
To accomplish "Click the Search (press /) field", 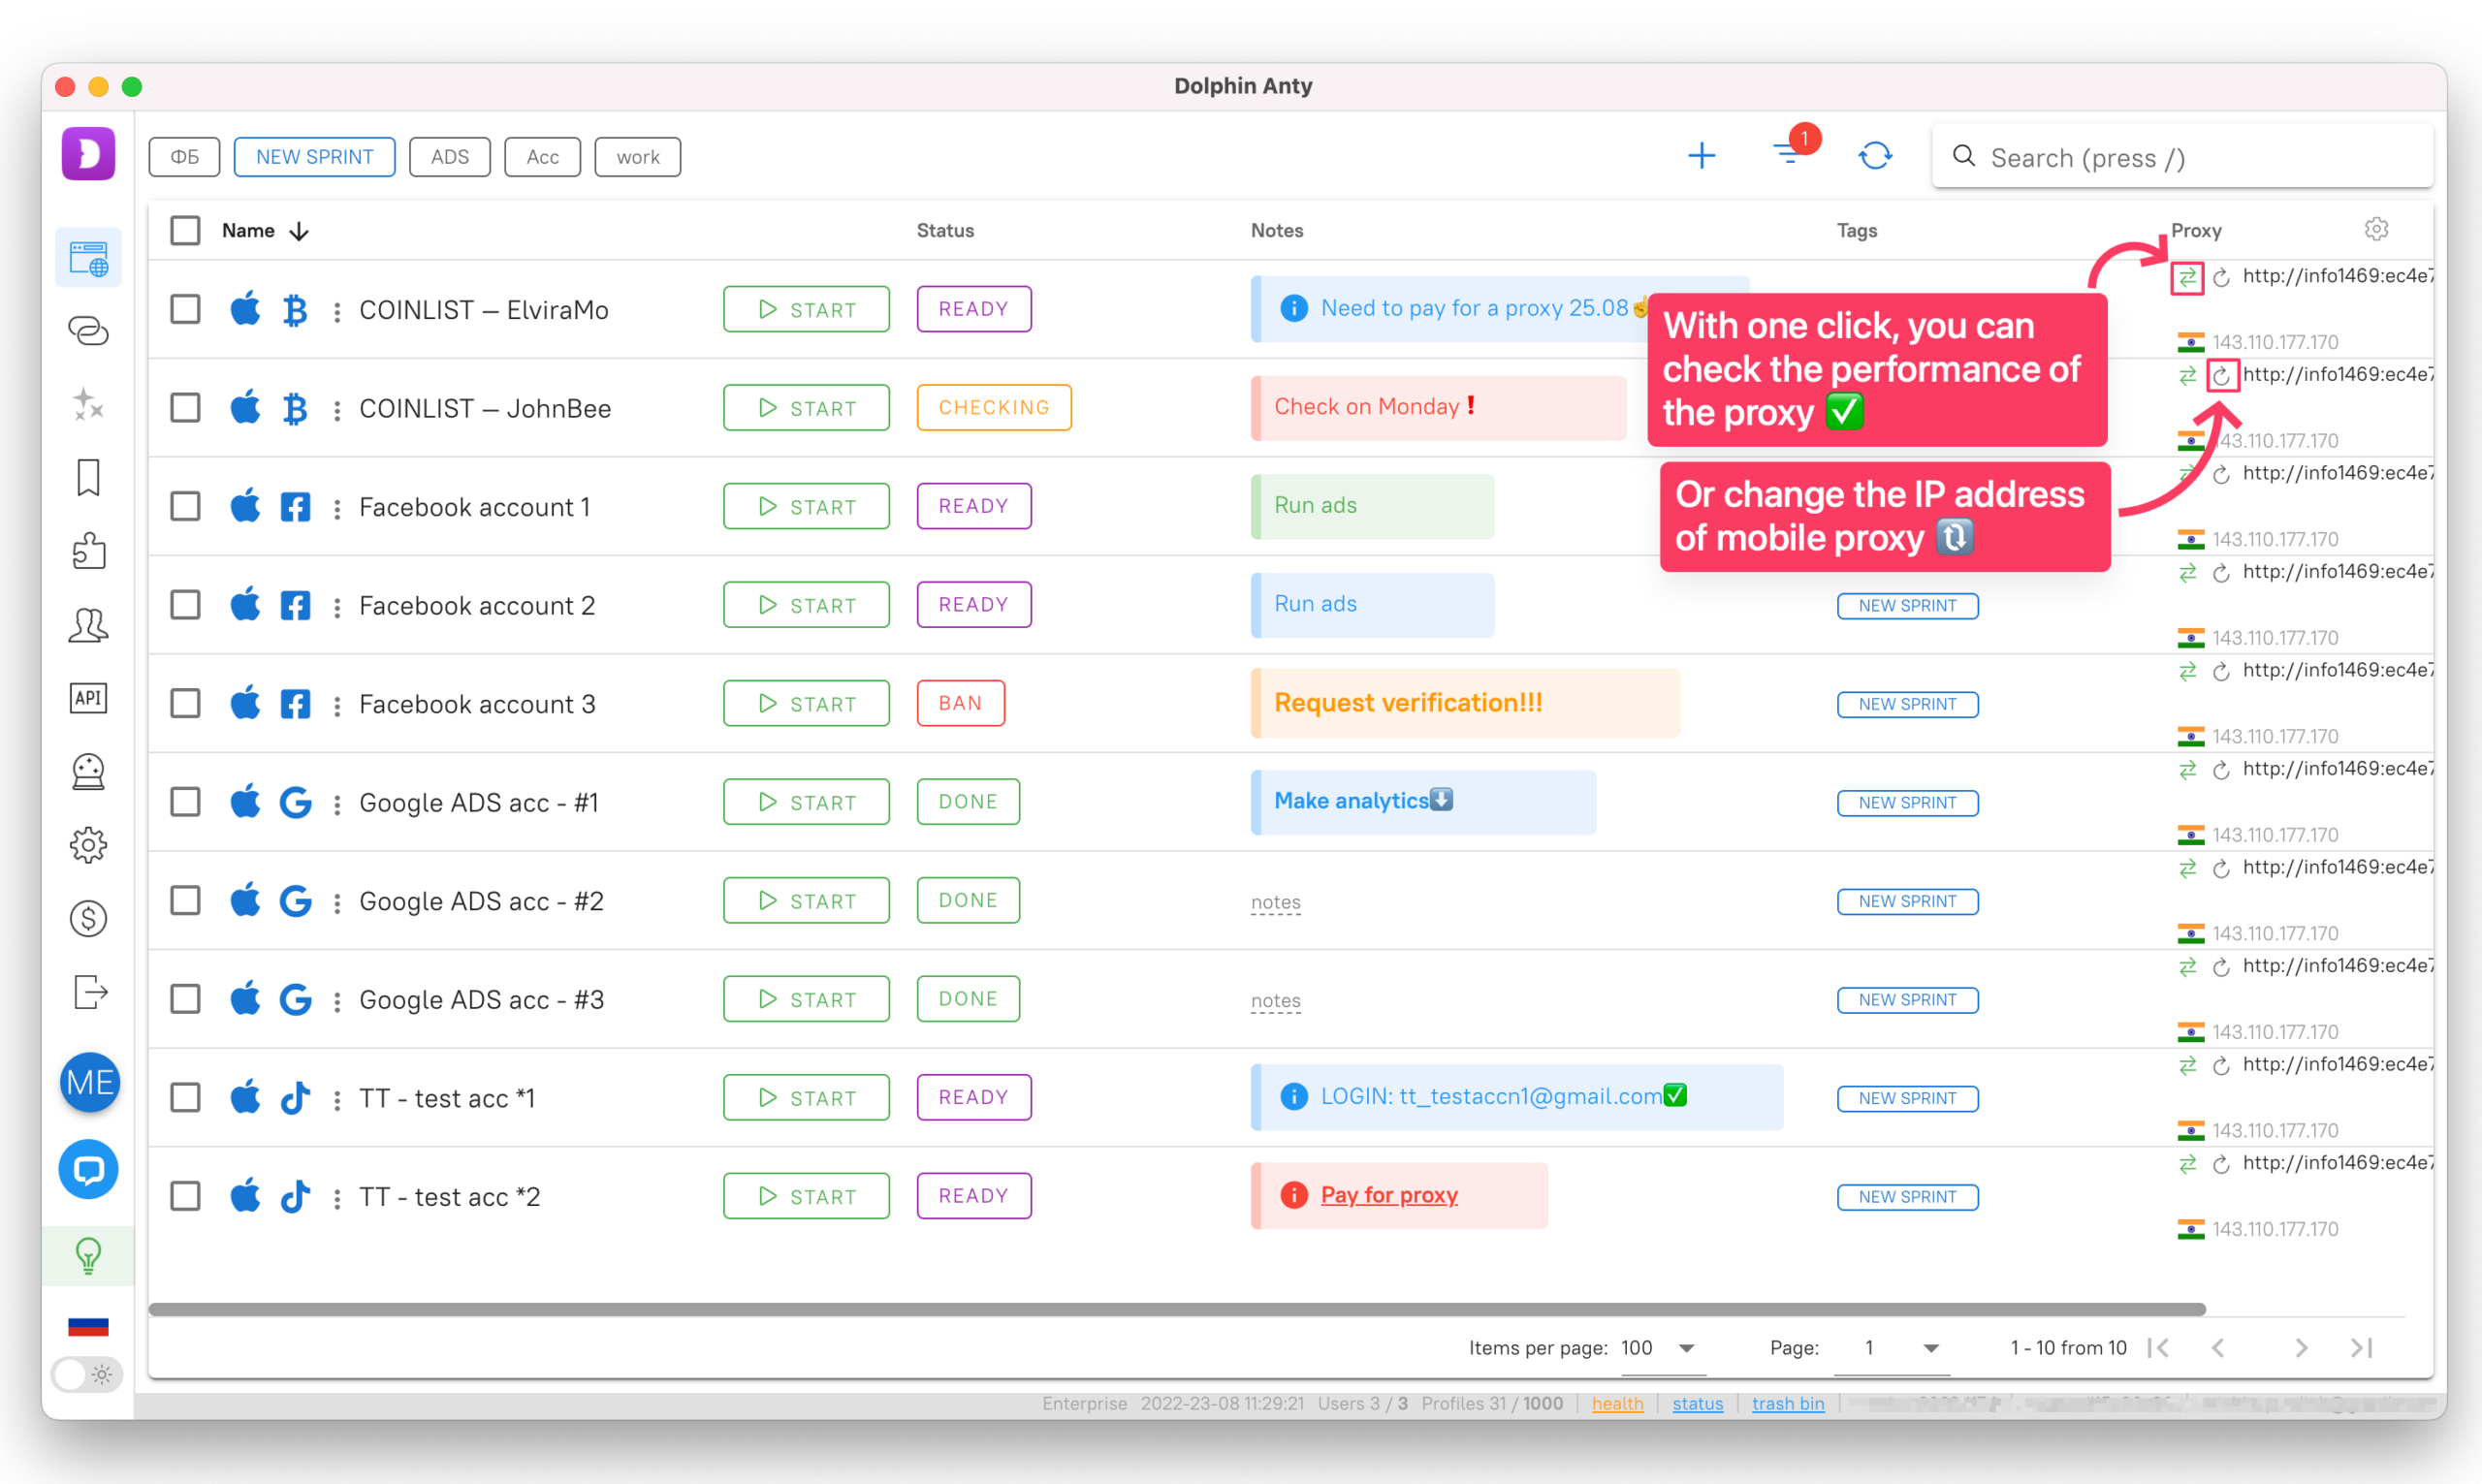I will (x=2182, y=157).
